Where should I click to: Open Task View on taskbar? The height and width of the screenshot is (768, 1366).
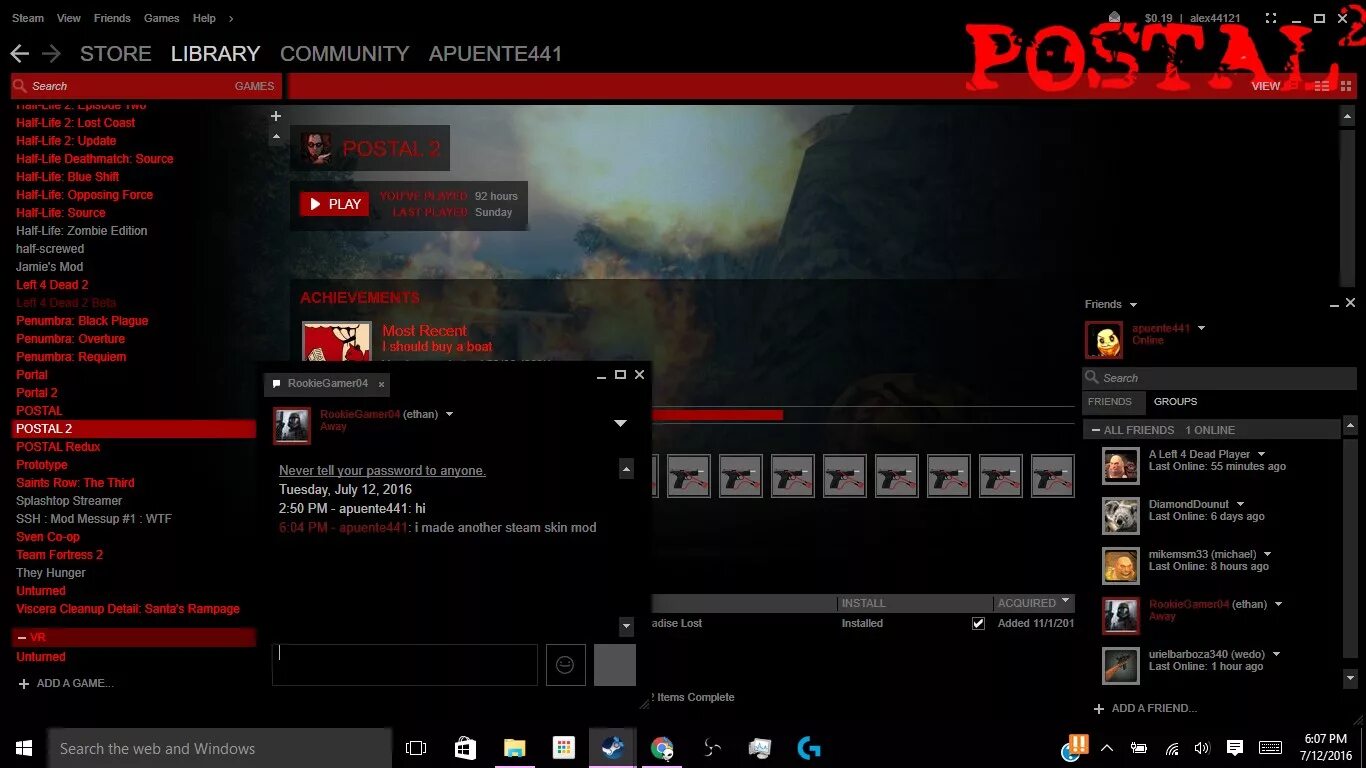tap(416, 748)
